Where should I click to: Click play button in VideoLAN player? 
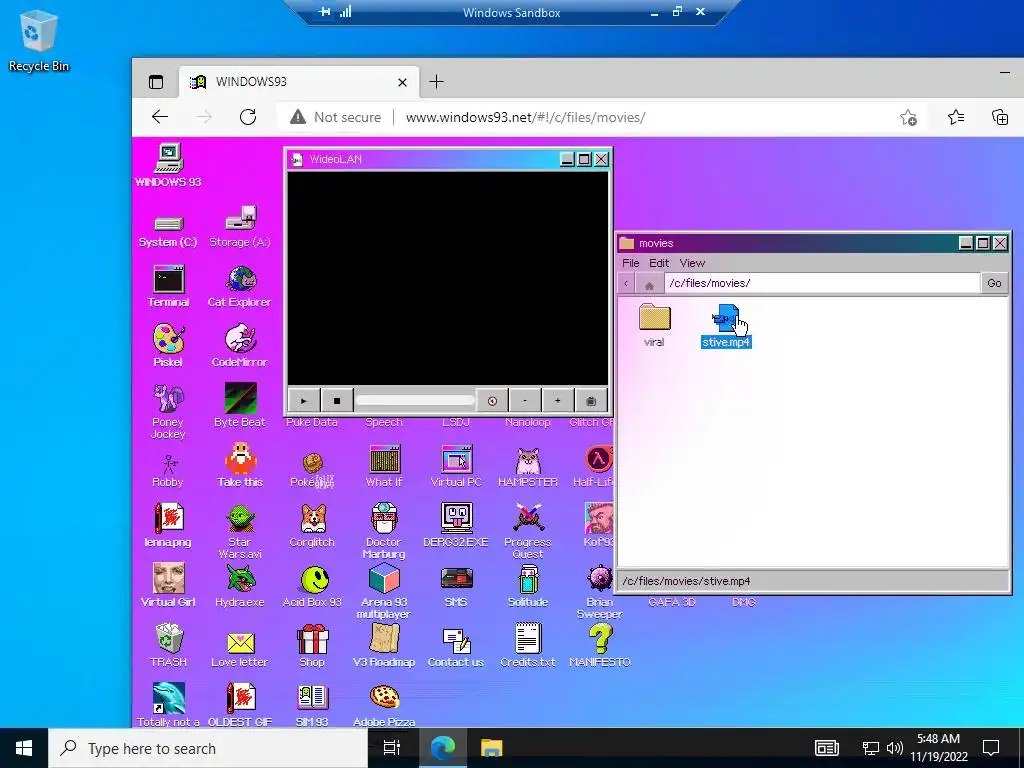point(304,401)
